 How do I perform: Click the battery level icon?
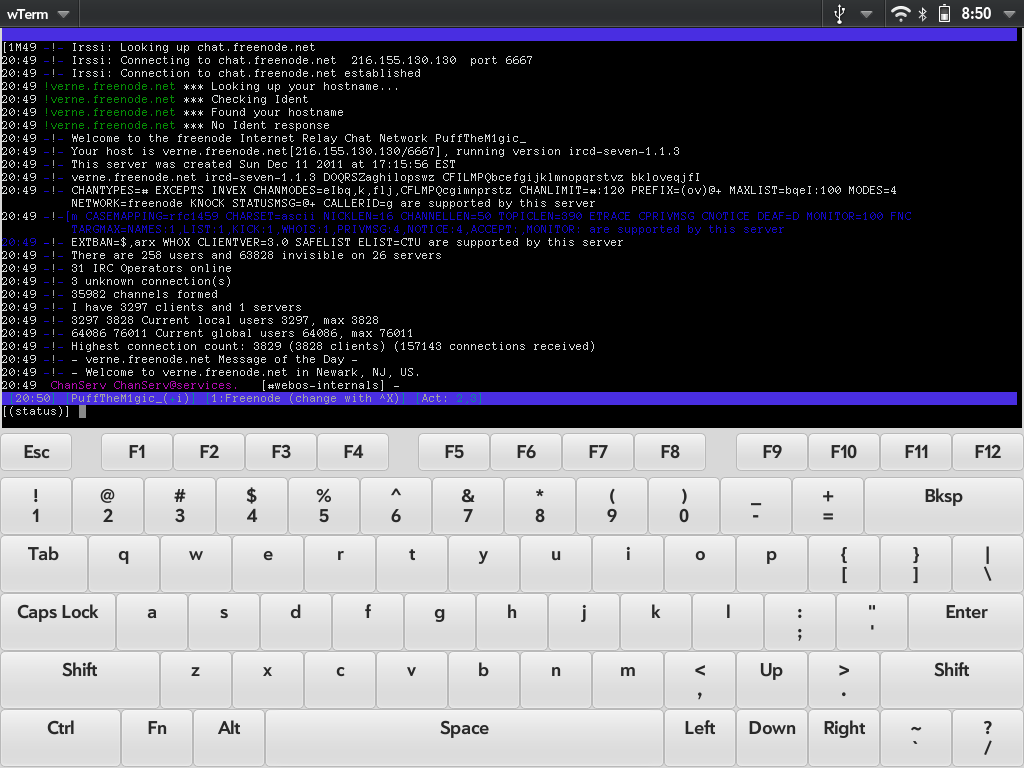pos(943,14)
